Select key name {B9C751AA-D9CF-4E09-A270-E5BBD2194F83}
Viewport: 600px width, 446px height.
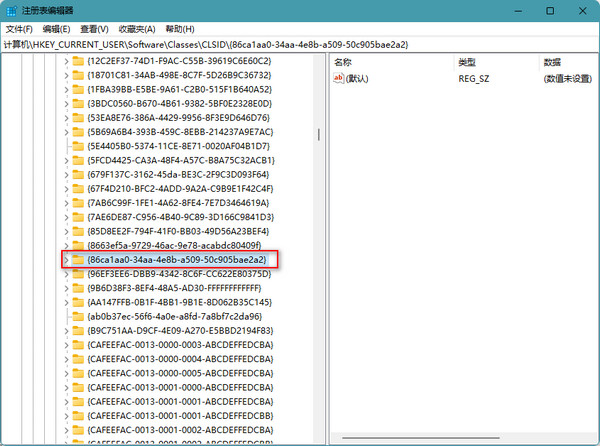(x=180, y=331)
